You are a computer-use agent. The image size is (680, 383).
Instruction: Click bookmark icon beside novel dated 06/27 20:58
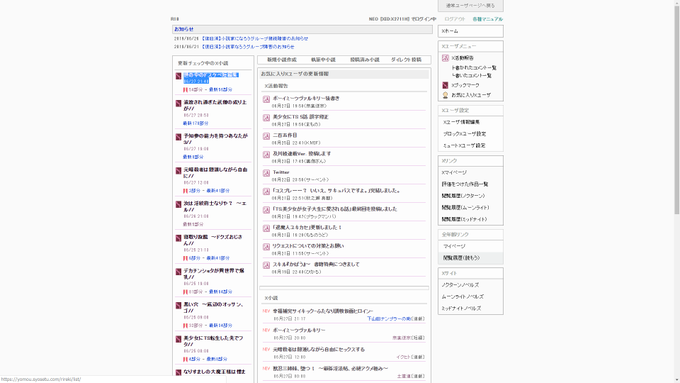178,103
